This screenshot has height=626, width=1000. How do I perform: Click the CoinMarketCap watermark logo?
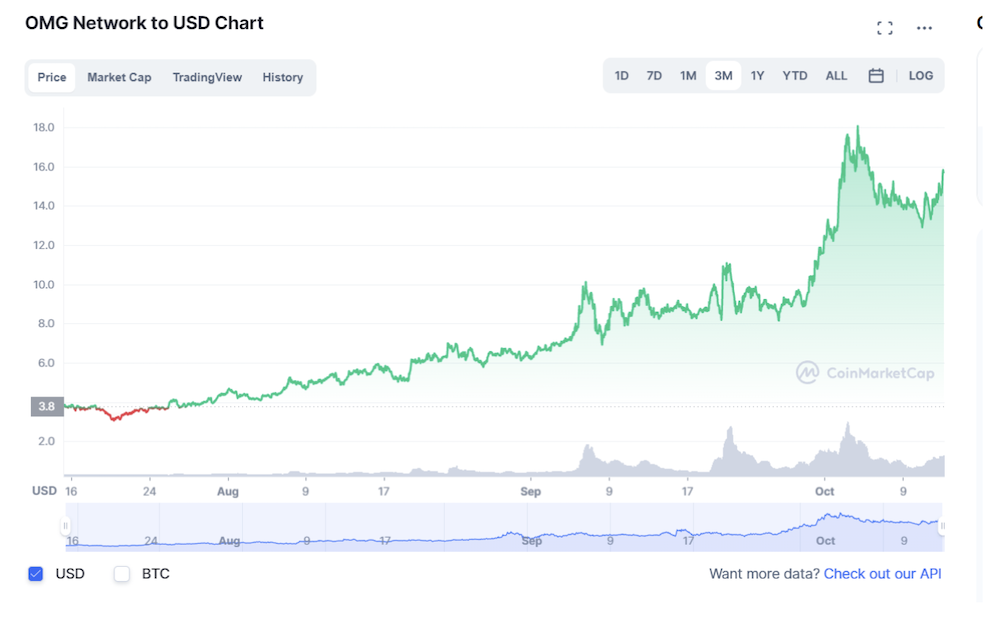[865, 373]
